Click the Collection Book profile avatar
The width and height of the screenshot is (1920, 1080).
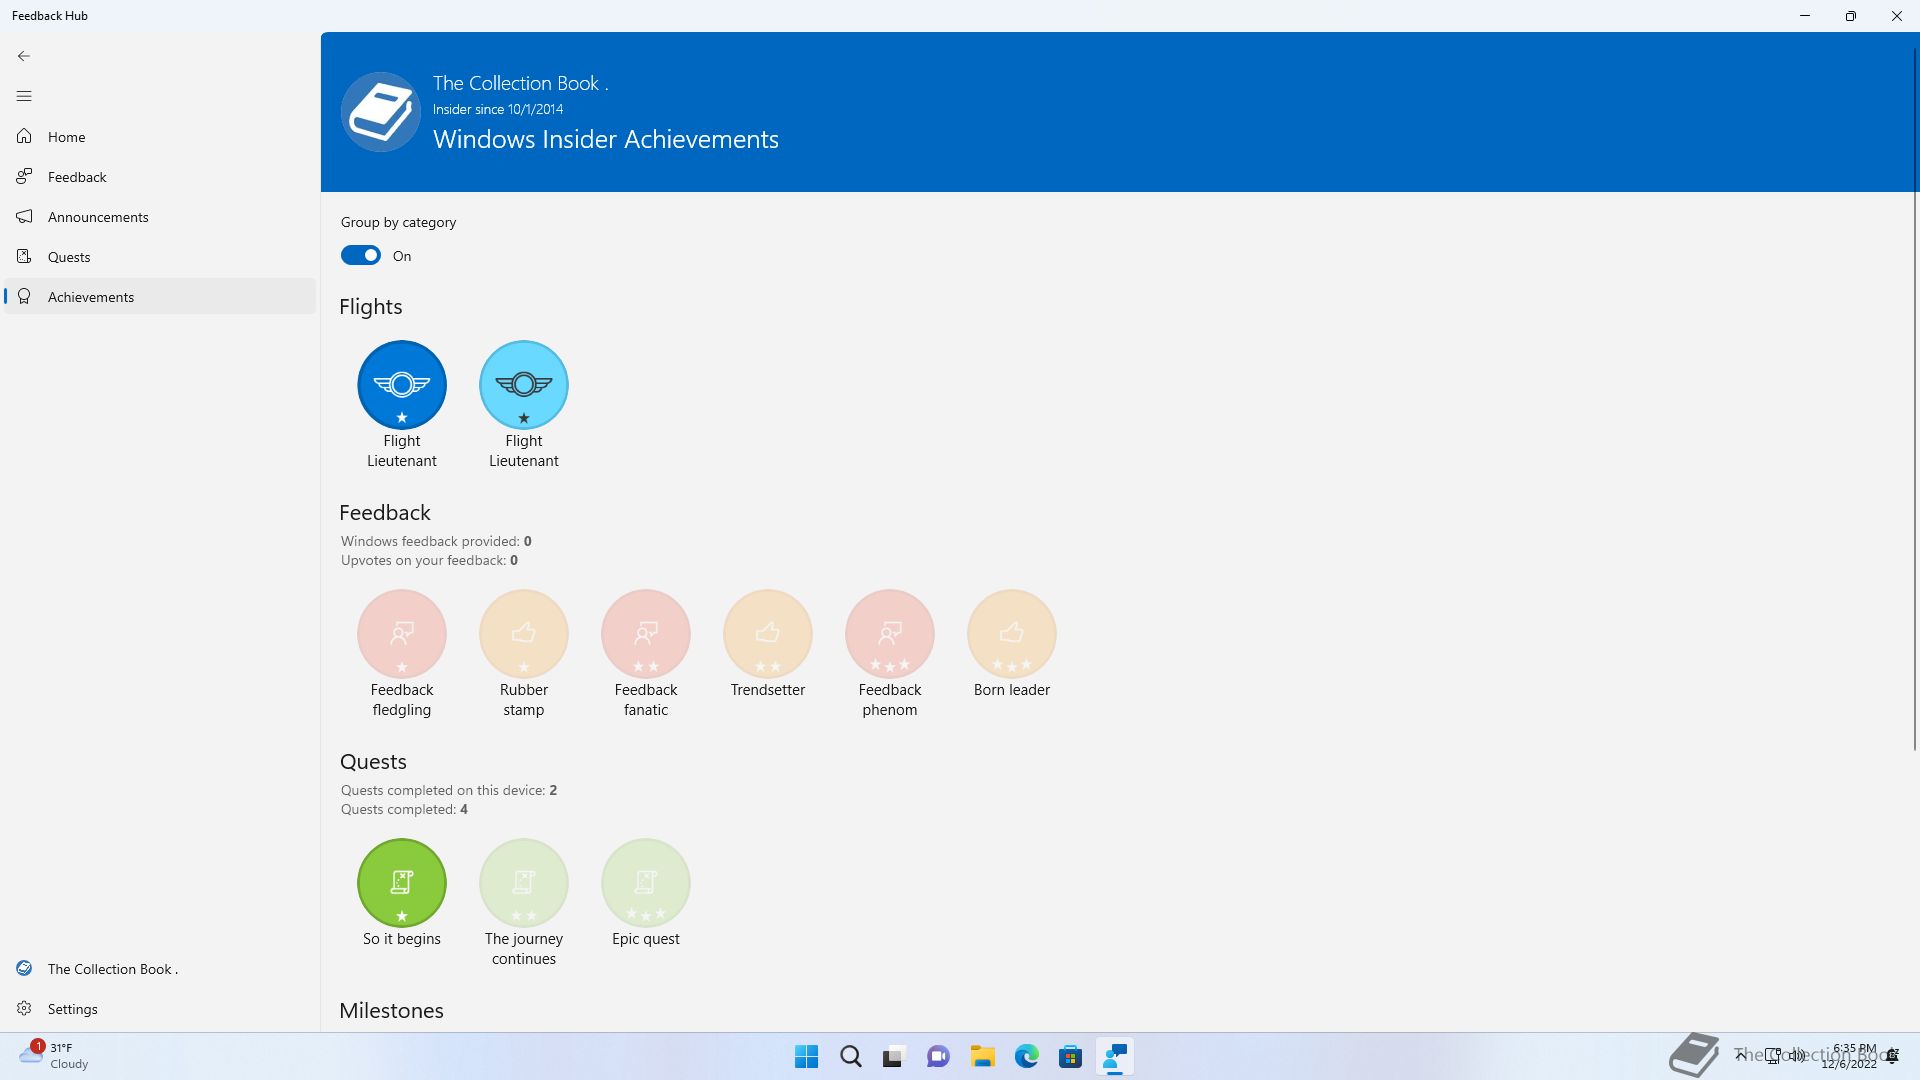(x=381, y=112)
